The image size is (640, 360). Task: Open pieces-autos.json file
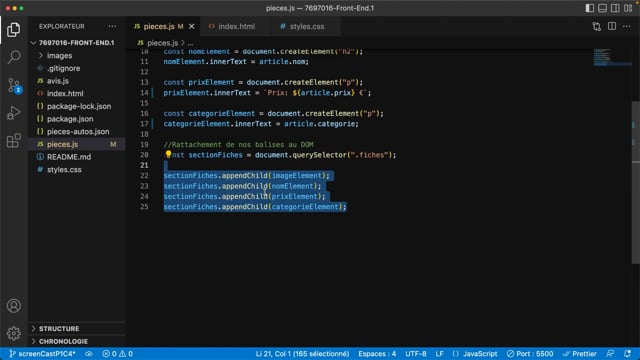coord(77,131)
